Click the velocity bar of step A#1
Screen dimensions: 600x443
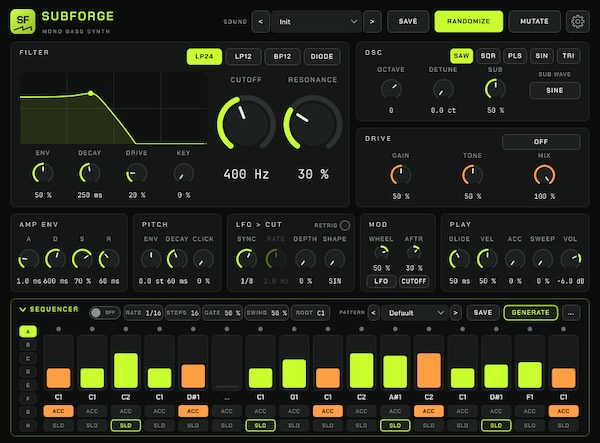[395, 371]
